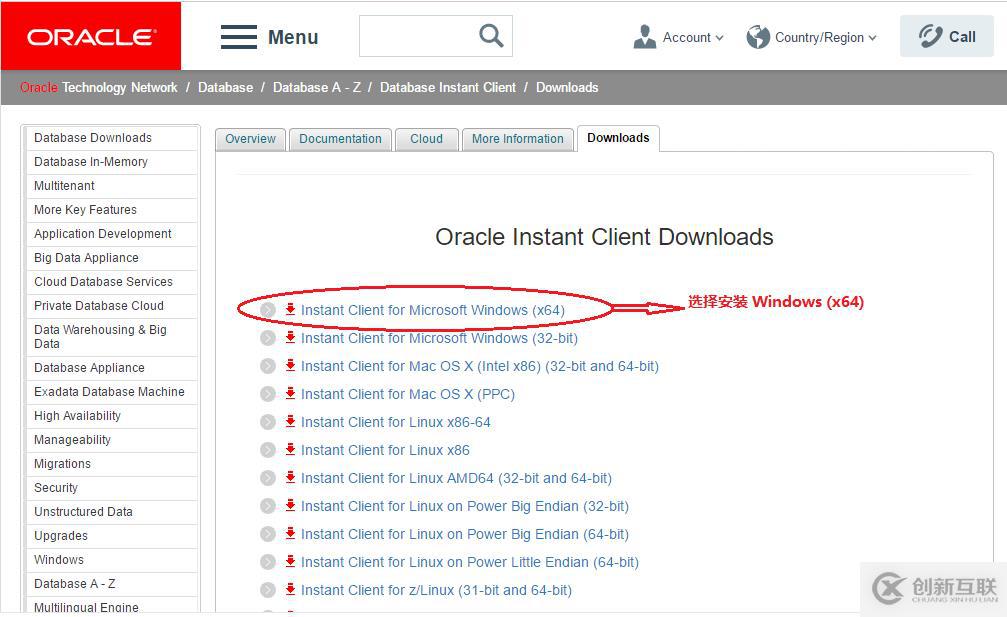
Task: Click the Downloads breadcrumb
Action: 567,87
